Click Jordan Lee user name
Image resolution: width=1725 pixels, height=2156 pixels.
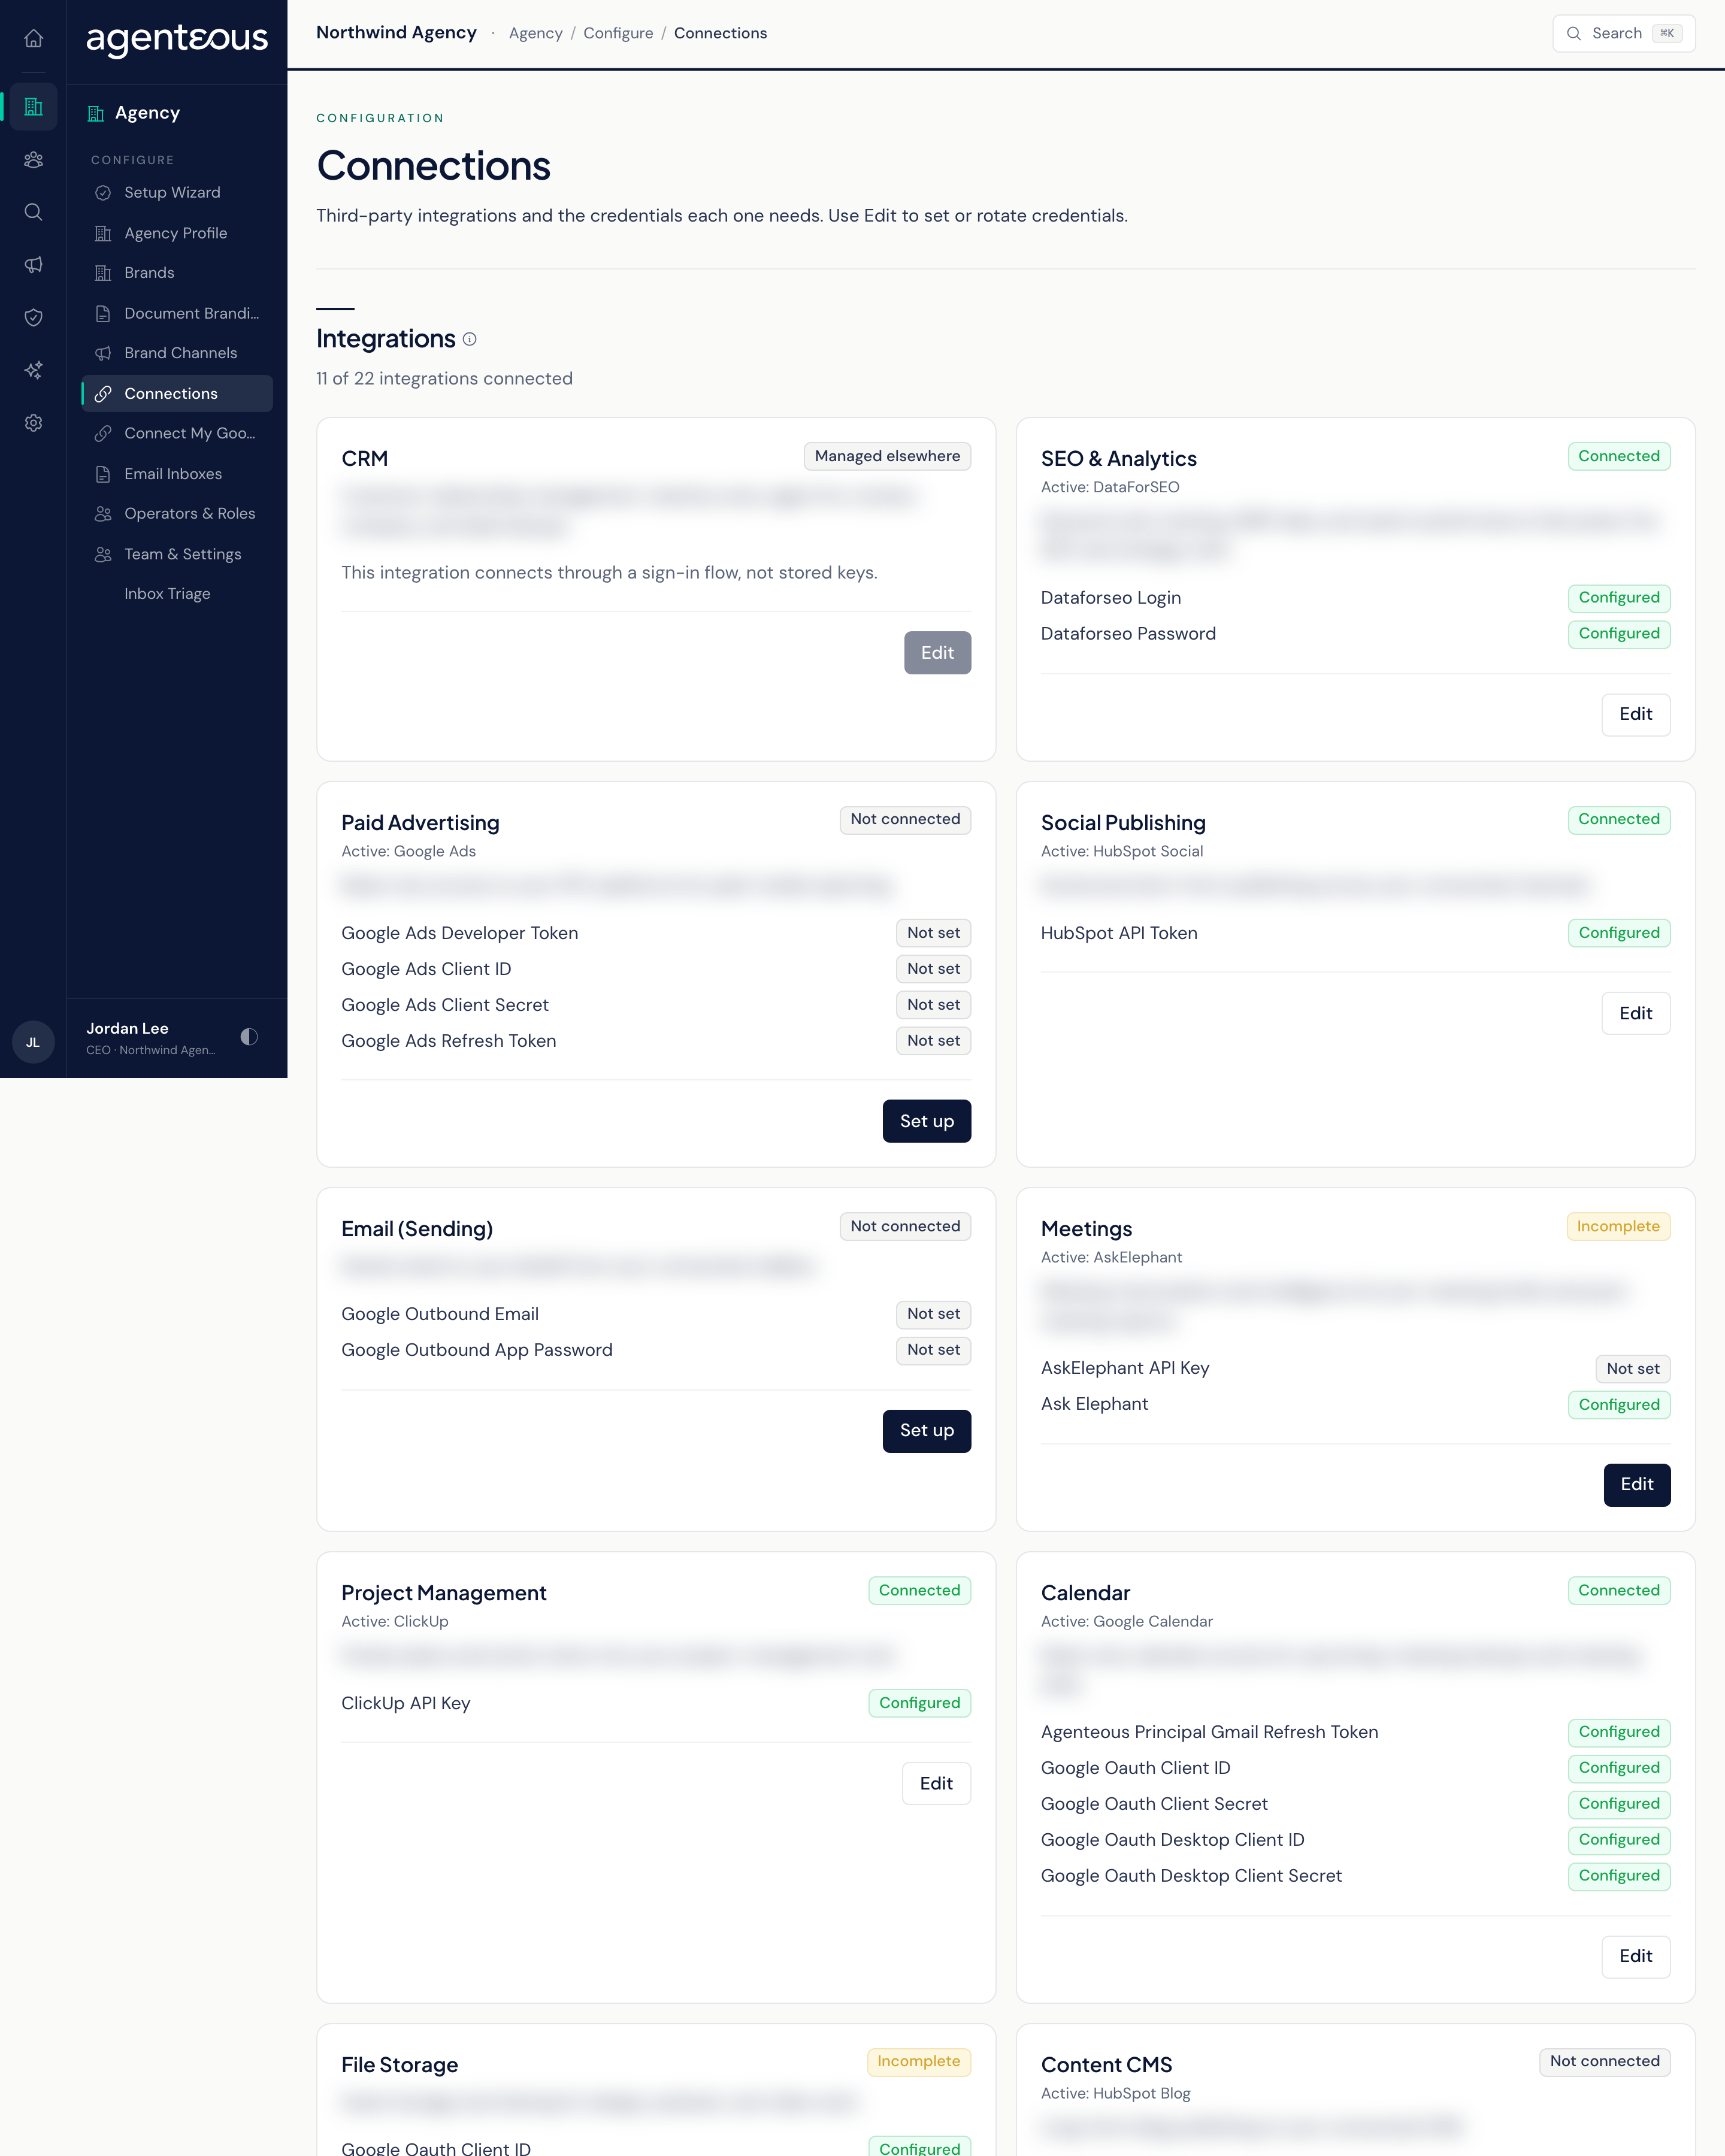point(127,1028)
